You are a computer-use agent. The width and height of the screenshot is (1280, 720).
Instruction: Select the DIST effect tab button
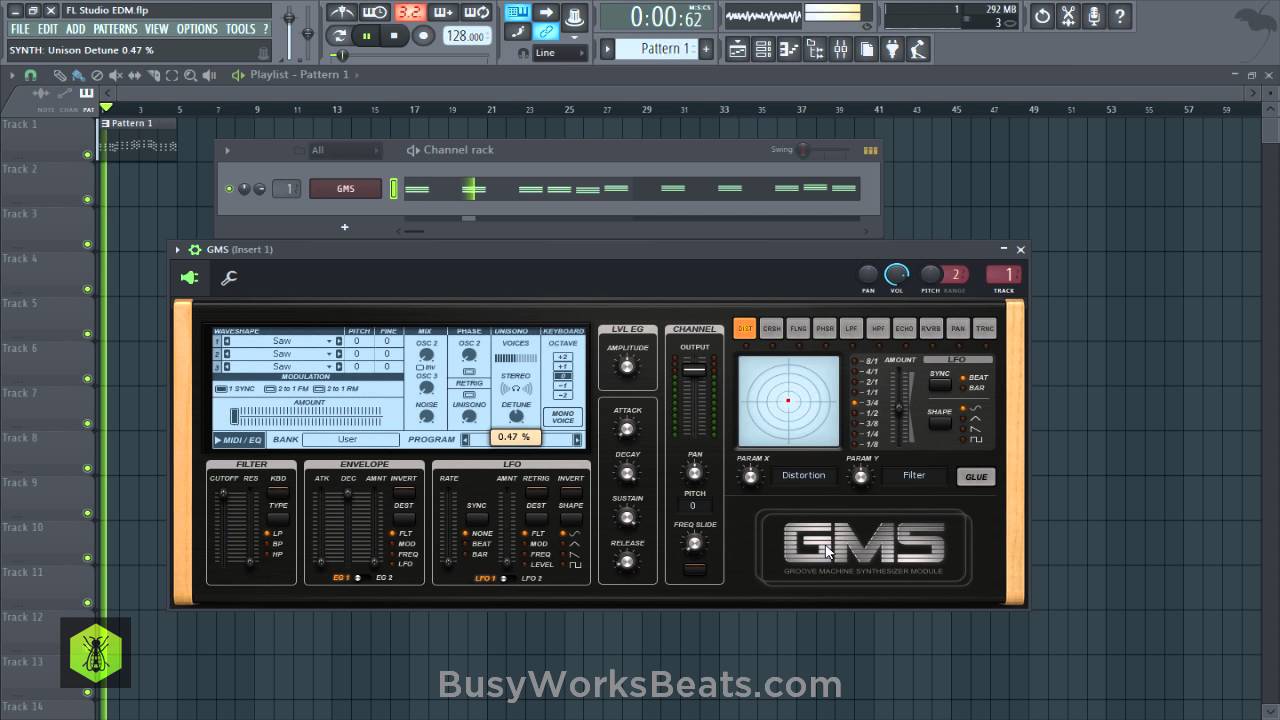[x=745, y=328]
